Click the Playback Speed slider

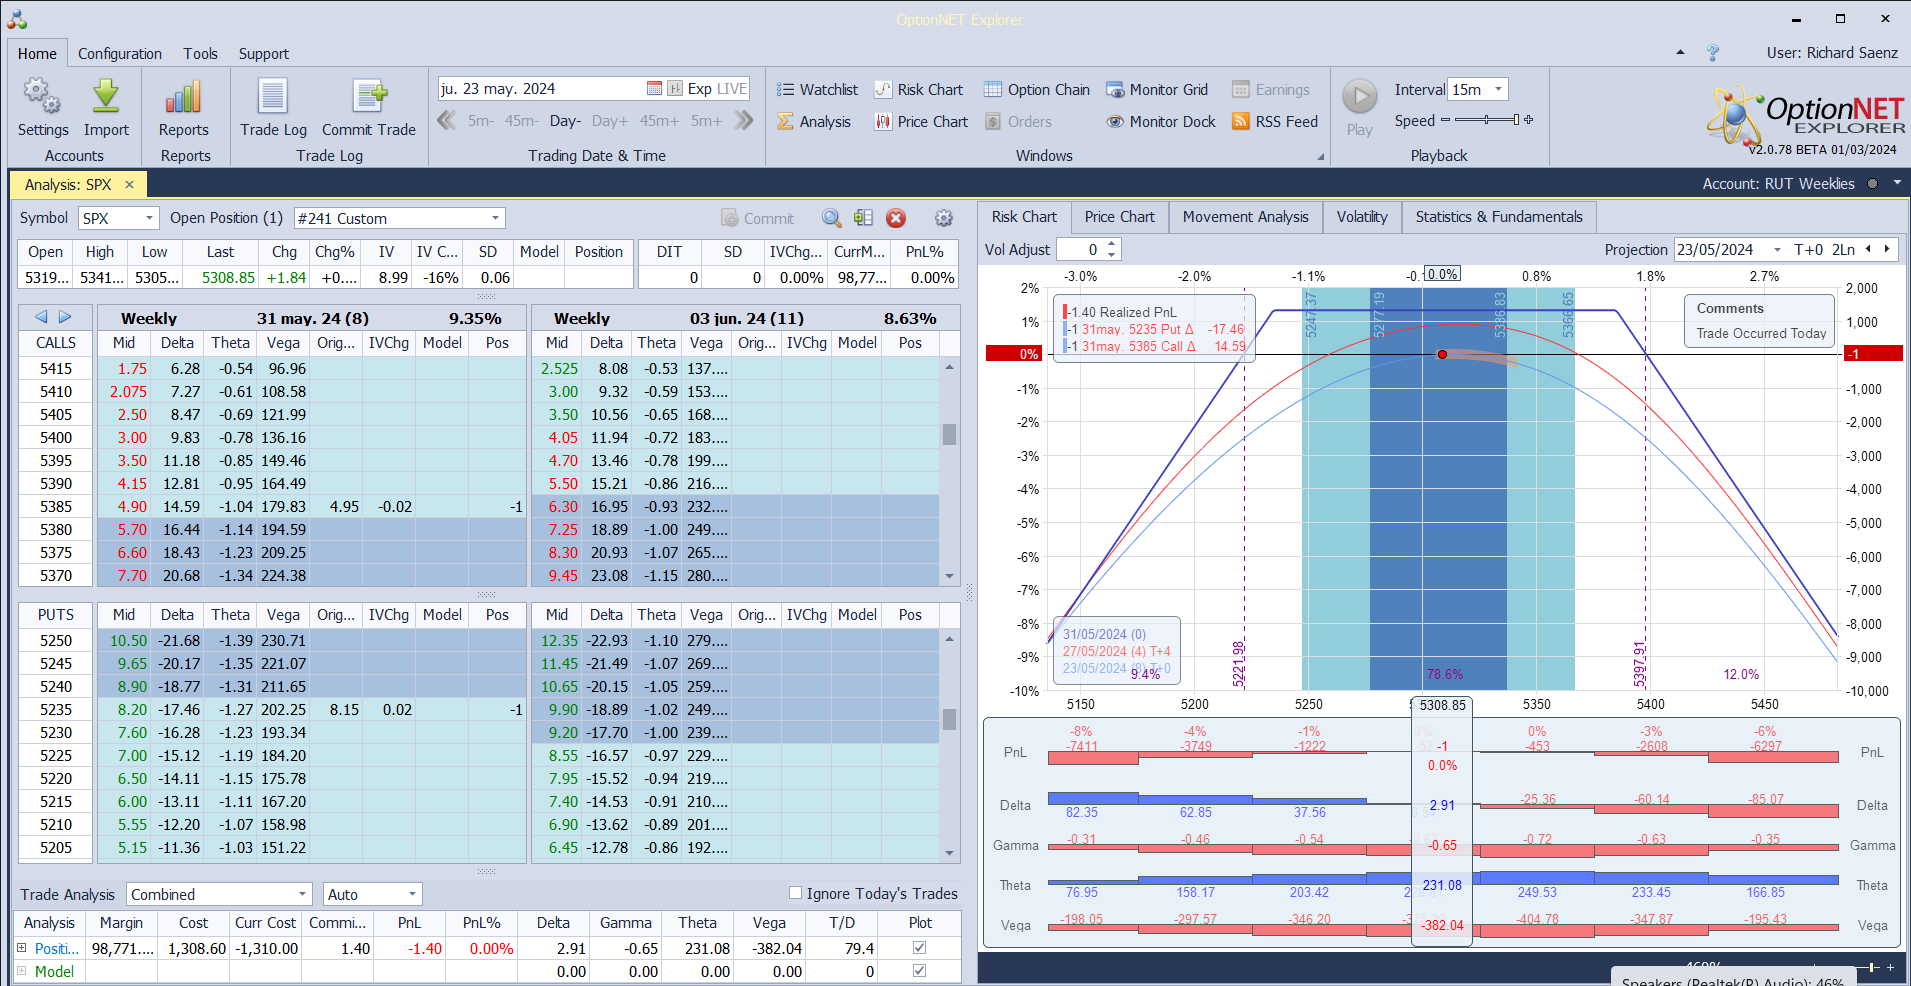[1486, 120]
